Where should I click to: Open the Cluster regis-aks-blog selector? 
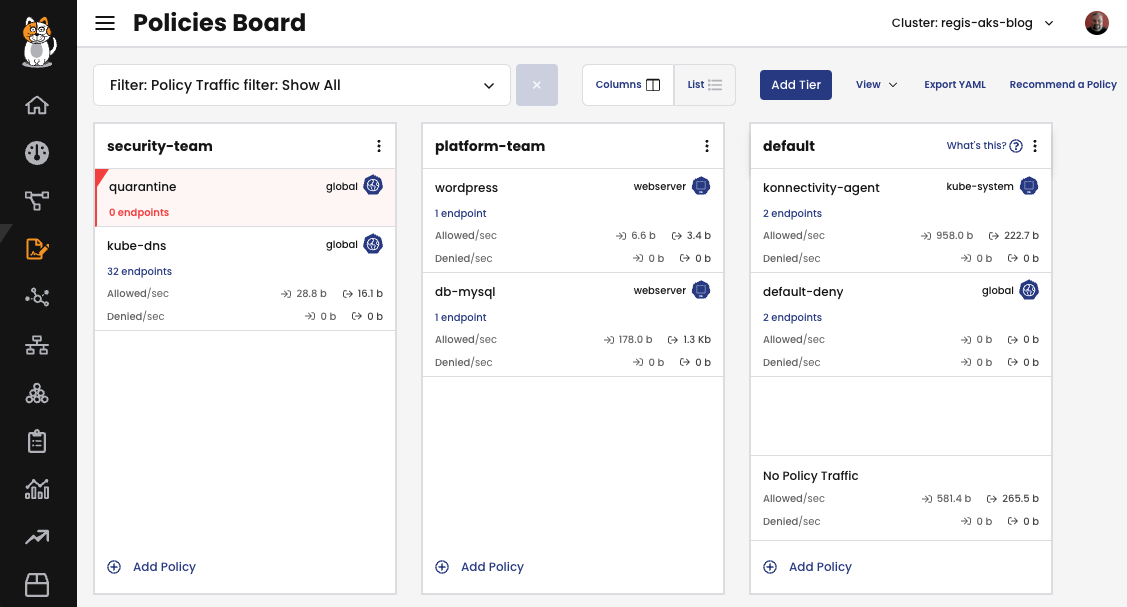tap(972, 23)
